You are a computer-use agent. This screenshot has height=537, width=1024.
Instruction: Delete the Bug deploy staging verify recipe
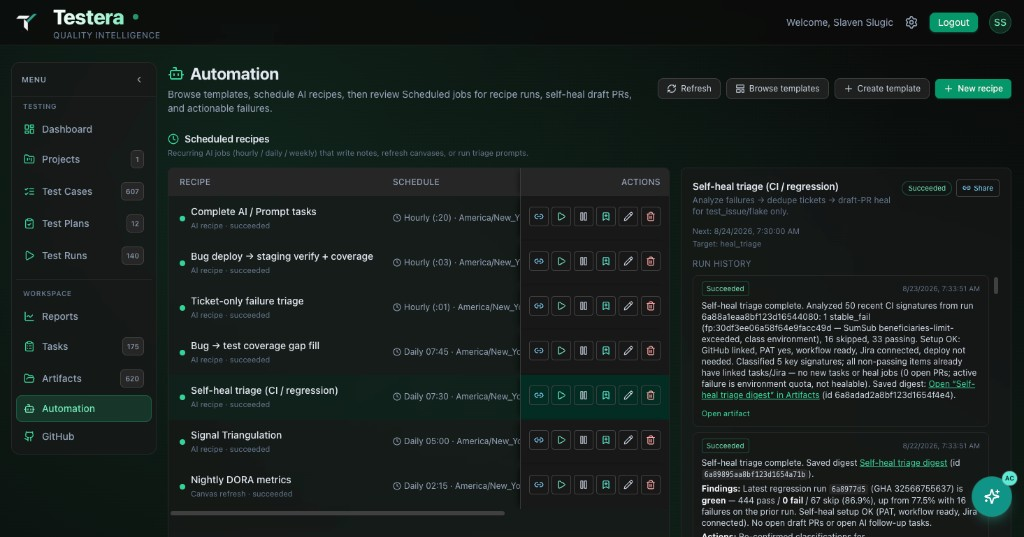(x=650, y=261)
